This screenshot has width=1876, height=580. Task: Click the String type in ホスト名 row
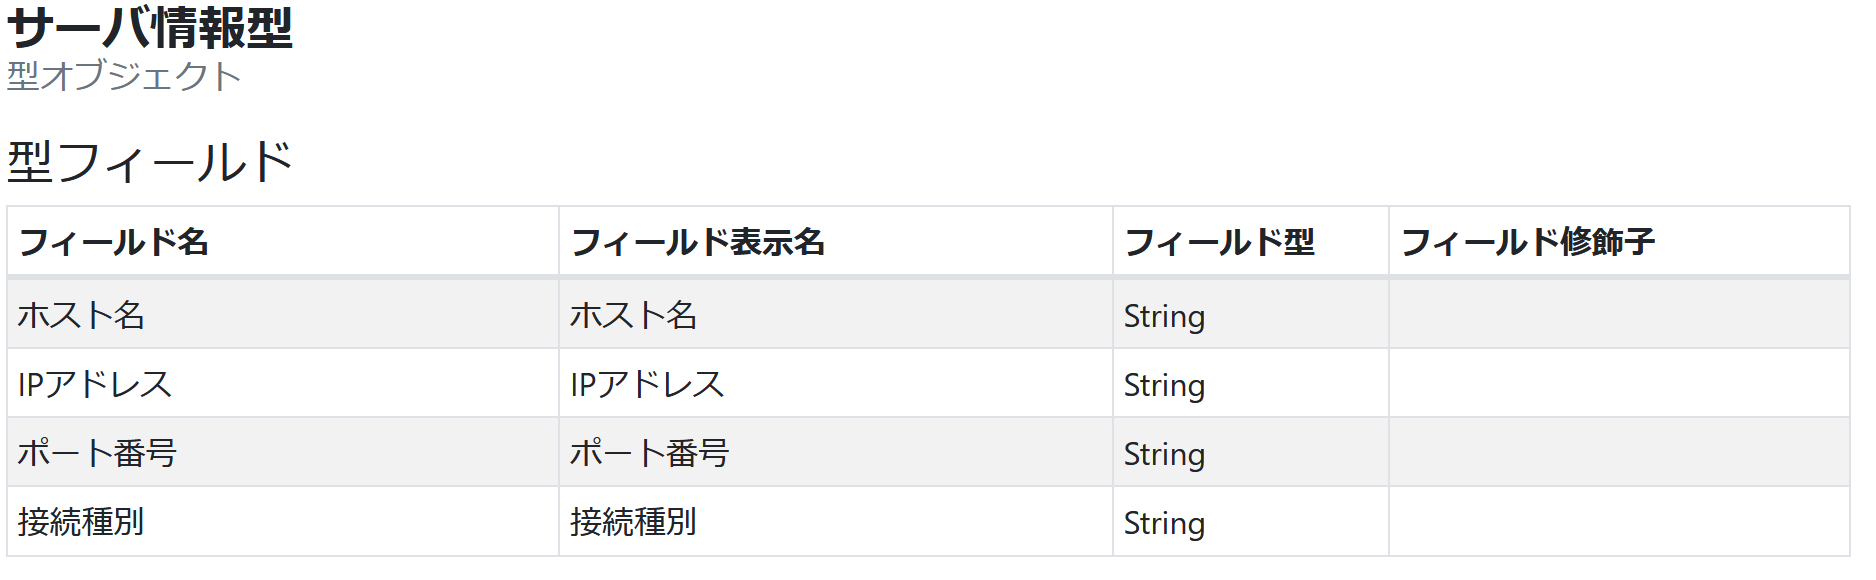(x=1164, y=317)
